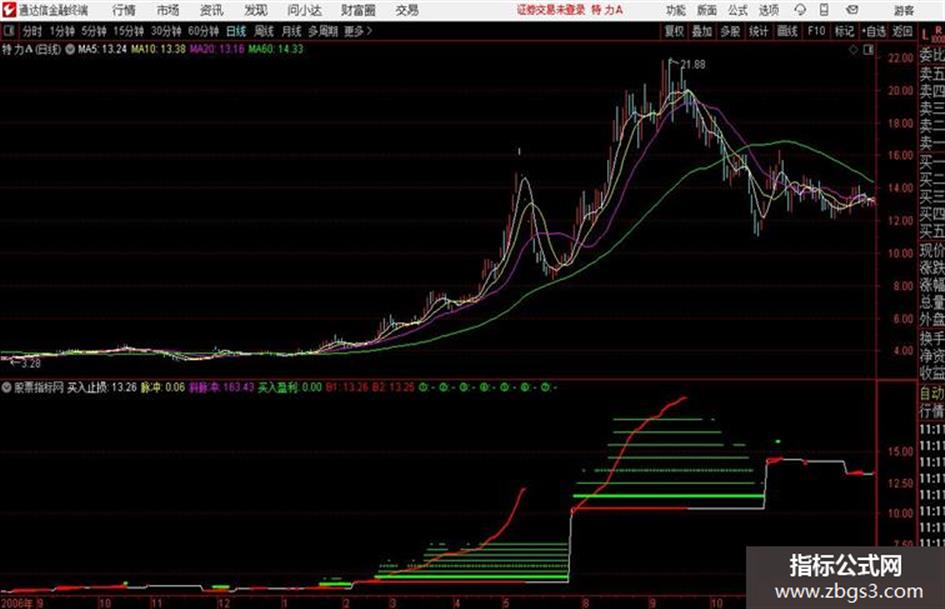Switch to the 5分钟 period tab
Screen dimensions: 945x609
coord(94,31)
